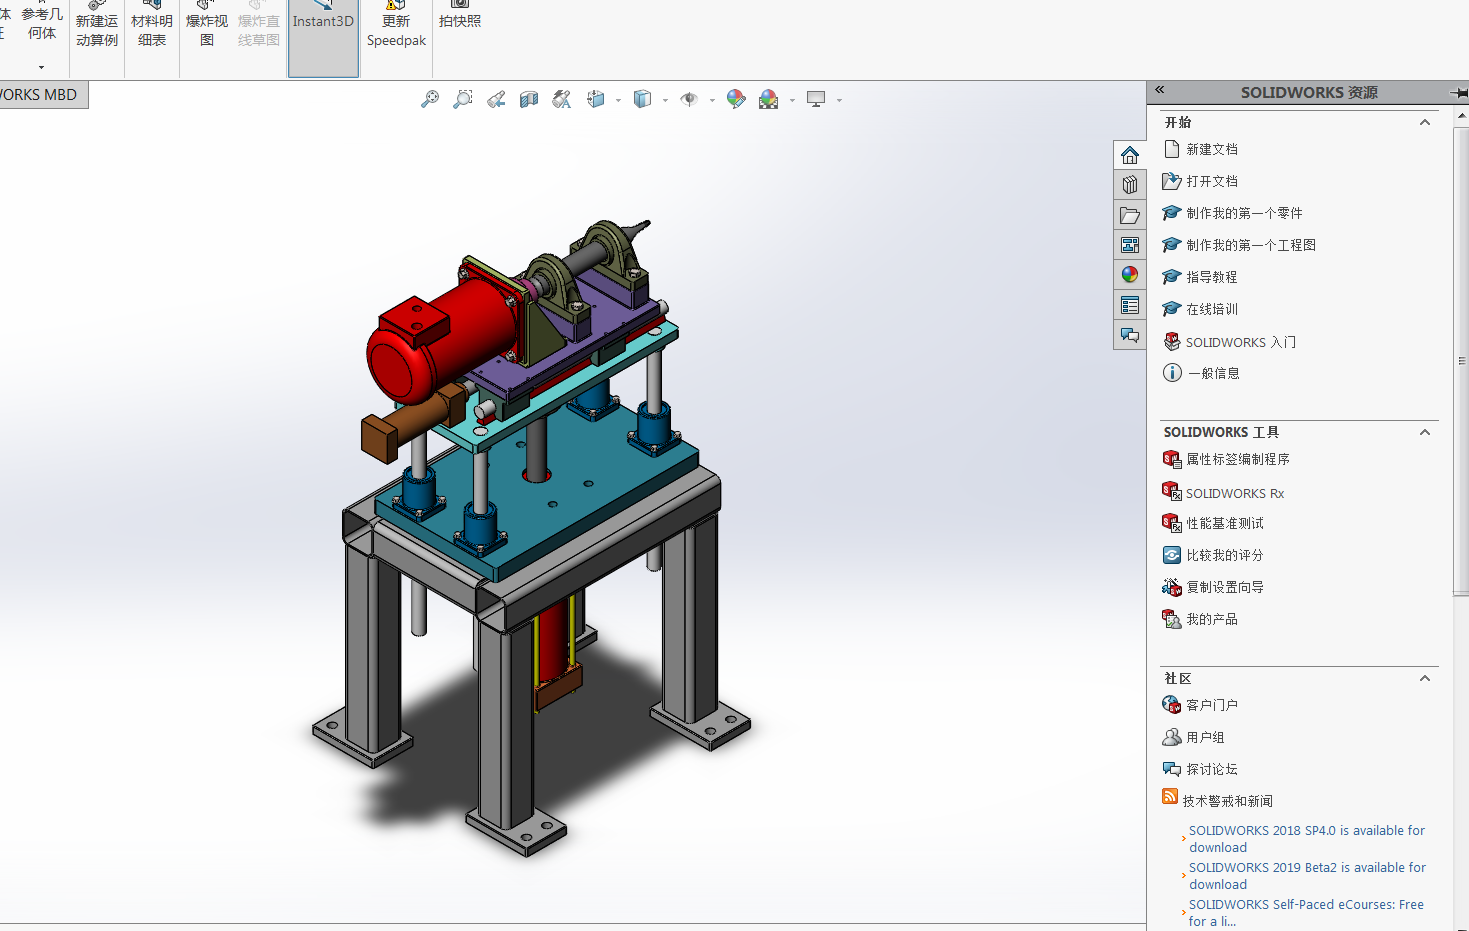Click the 新建文档 link
The image size is (1469, 931).
click(1212, 149)
